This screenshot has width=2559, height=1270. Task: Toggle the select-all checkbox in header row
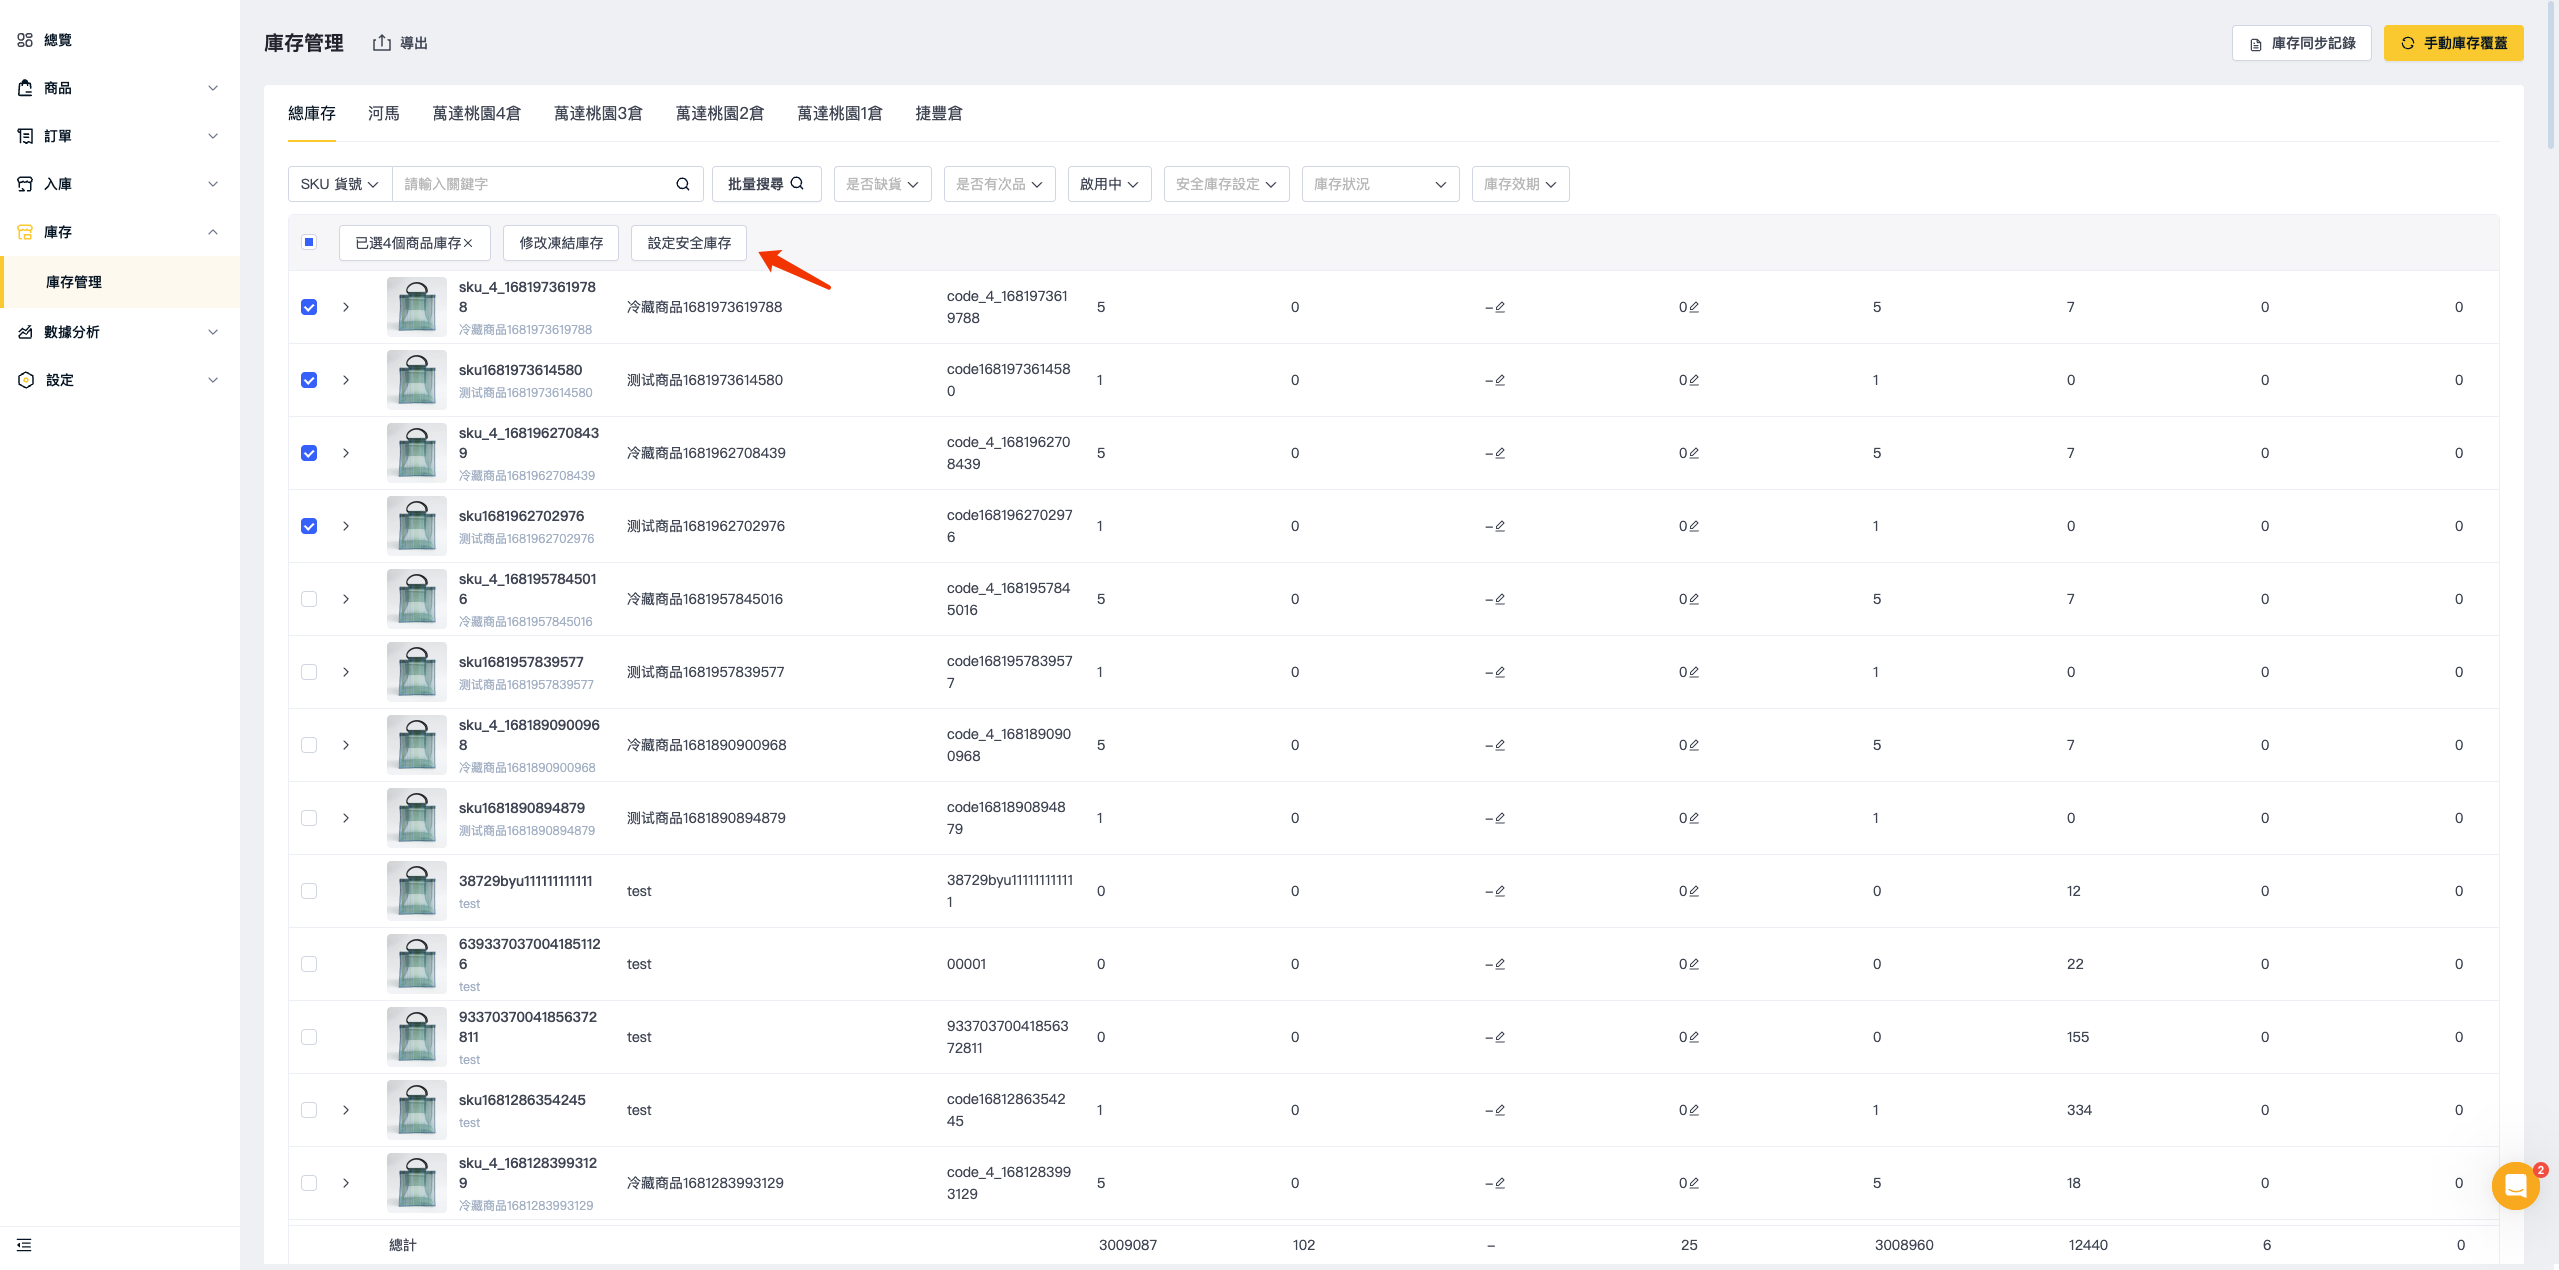309,242
